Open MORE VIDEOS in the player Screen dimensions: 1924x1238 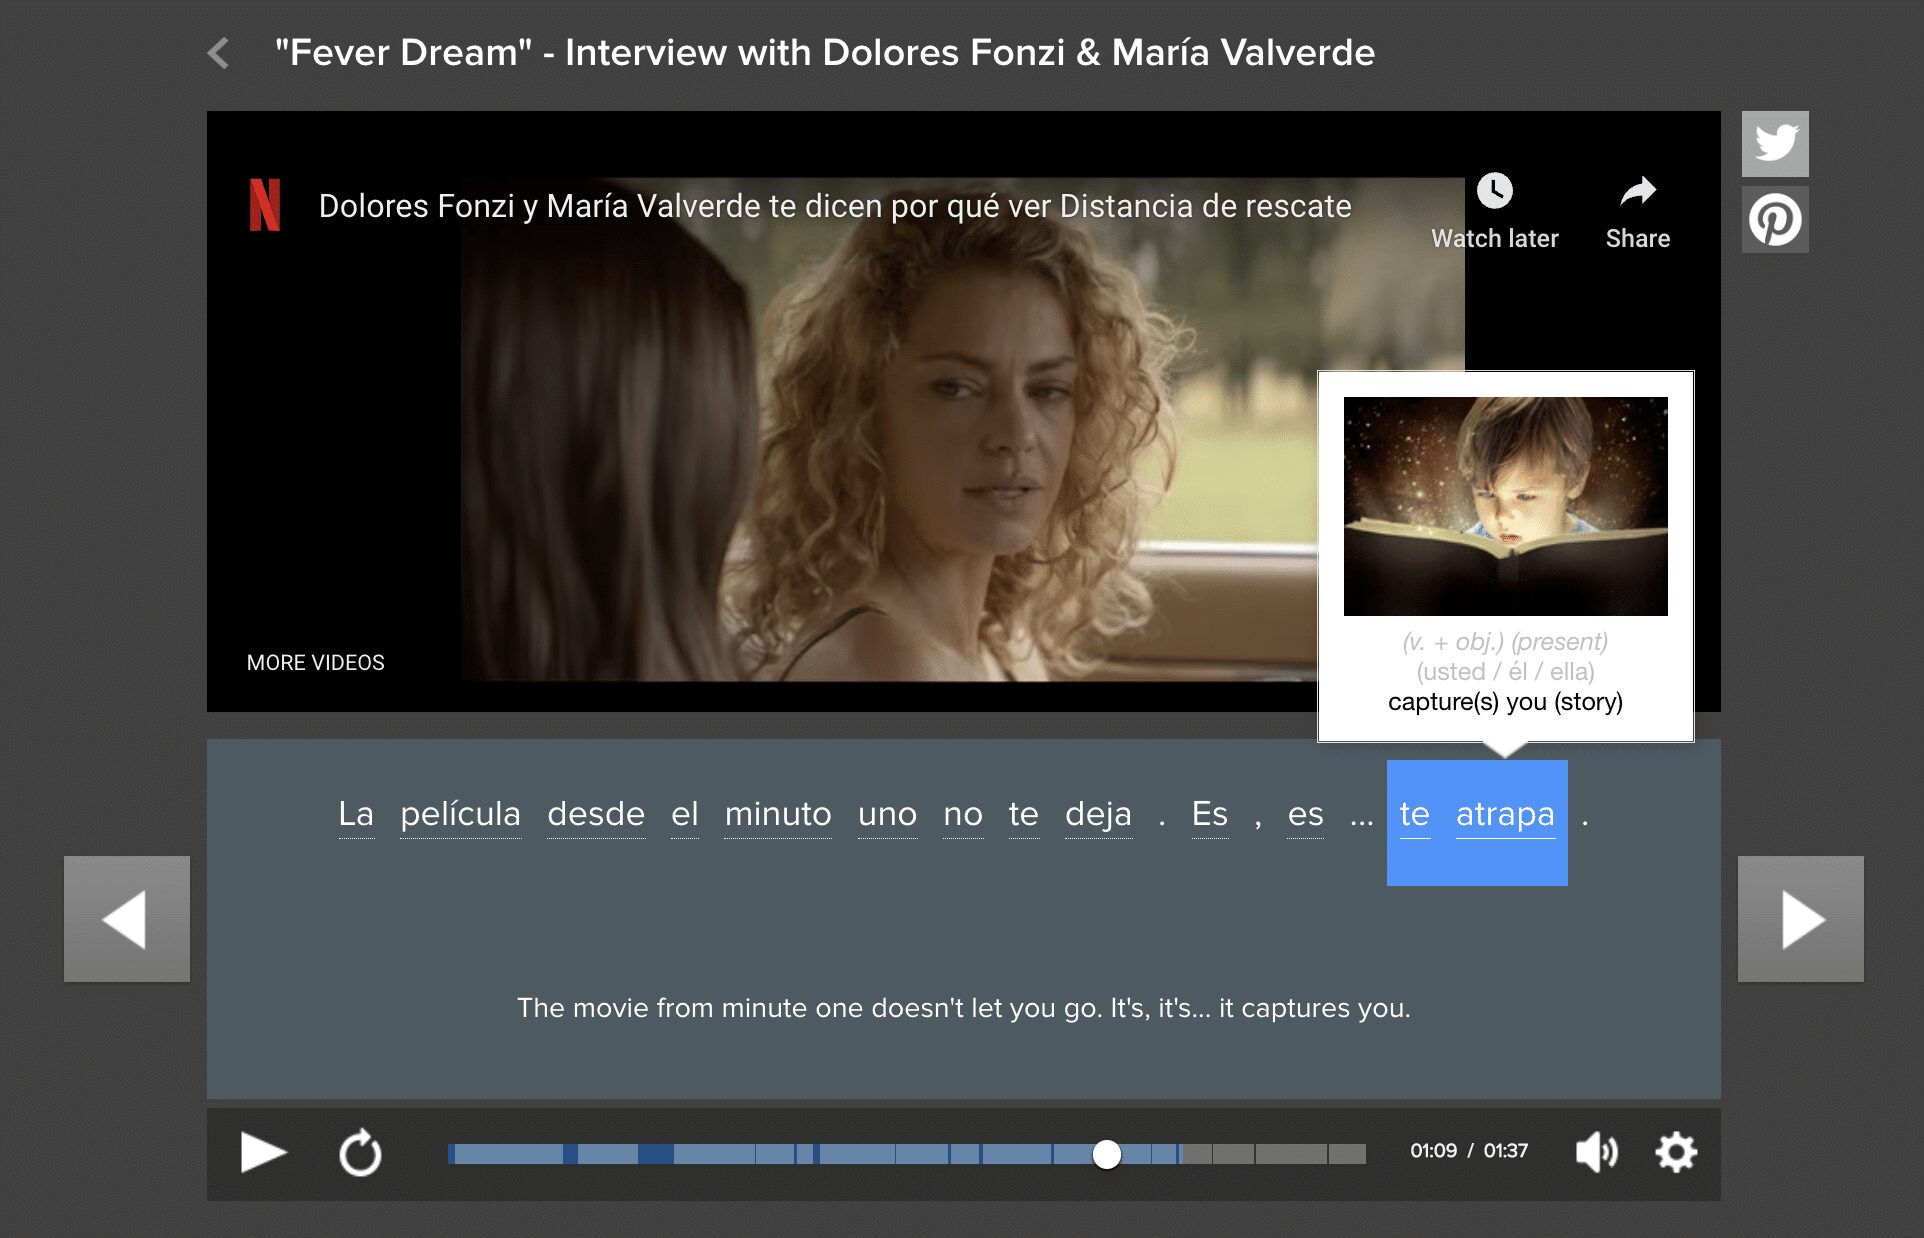coord(315,661)
